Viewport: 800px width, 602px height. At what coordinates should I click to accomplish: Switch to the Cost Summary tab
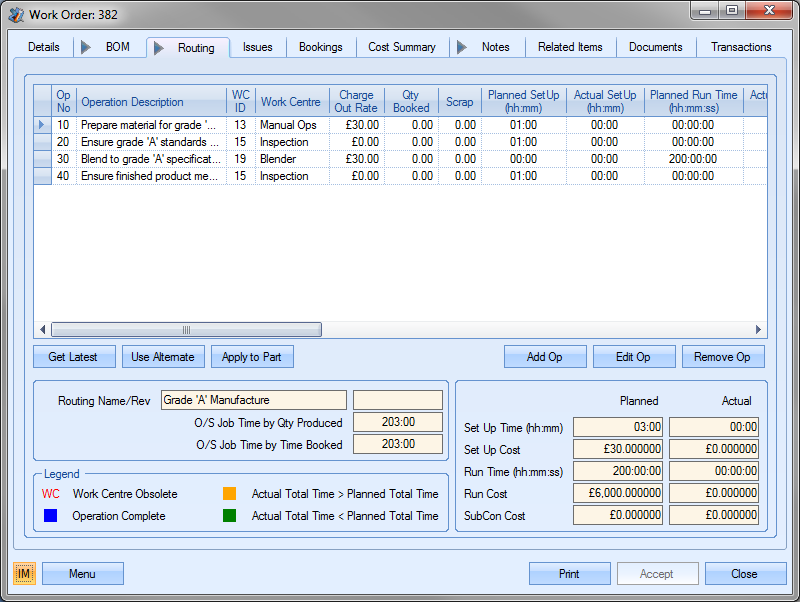pos(401,47)
